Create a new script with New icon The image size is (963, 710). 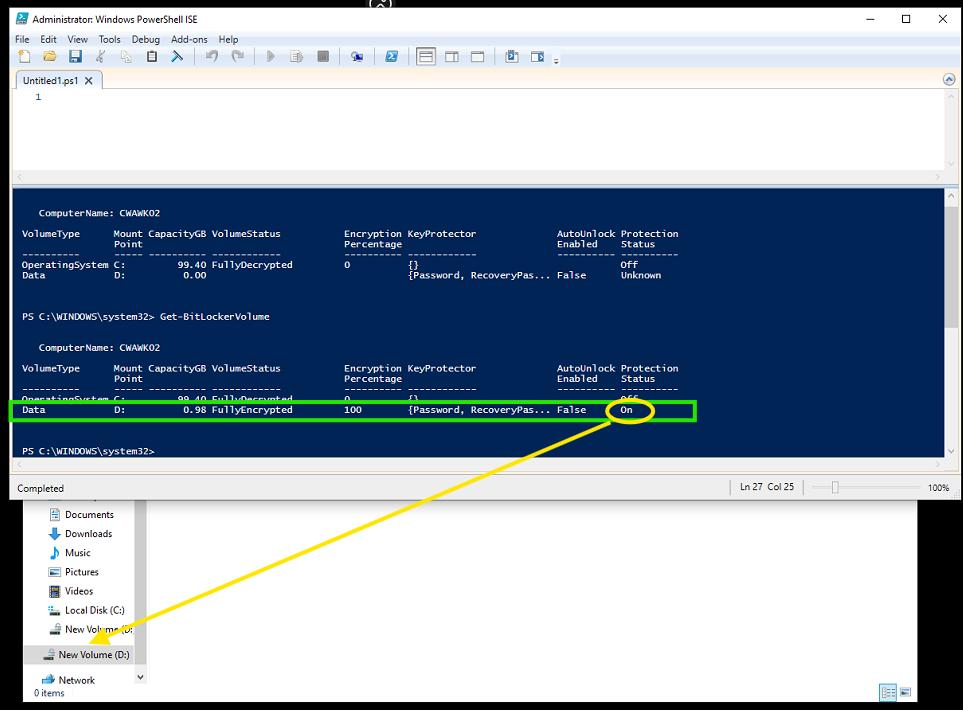tap(24, 57)
